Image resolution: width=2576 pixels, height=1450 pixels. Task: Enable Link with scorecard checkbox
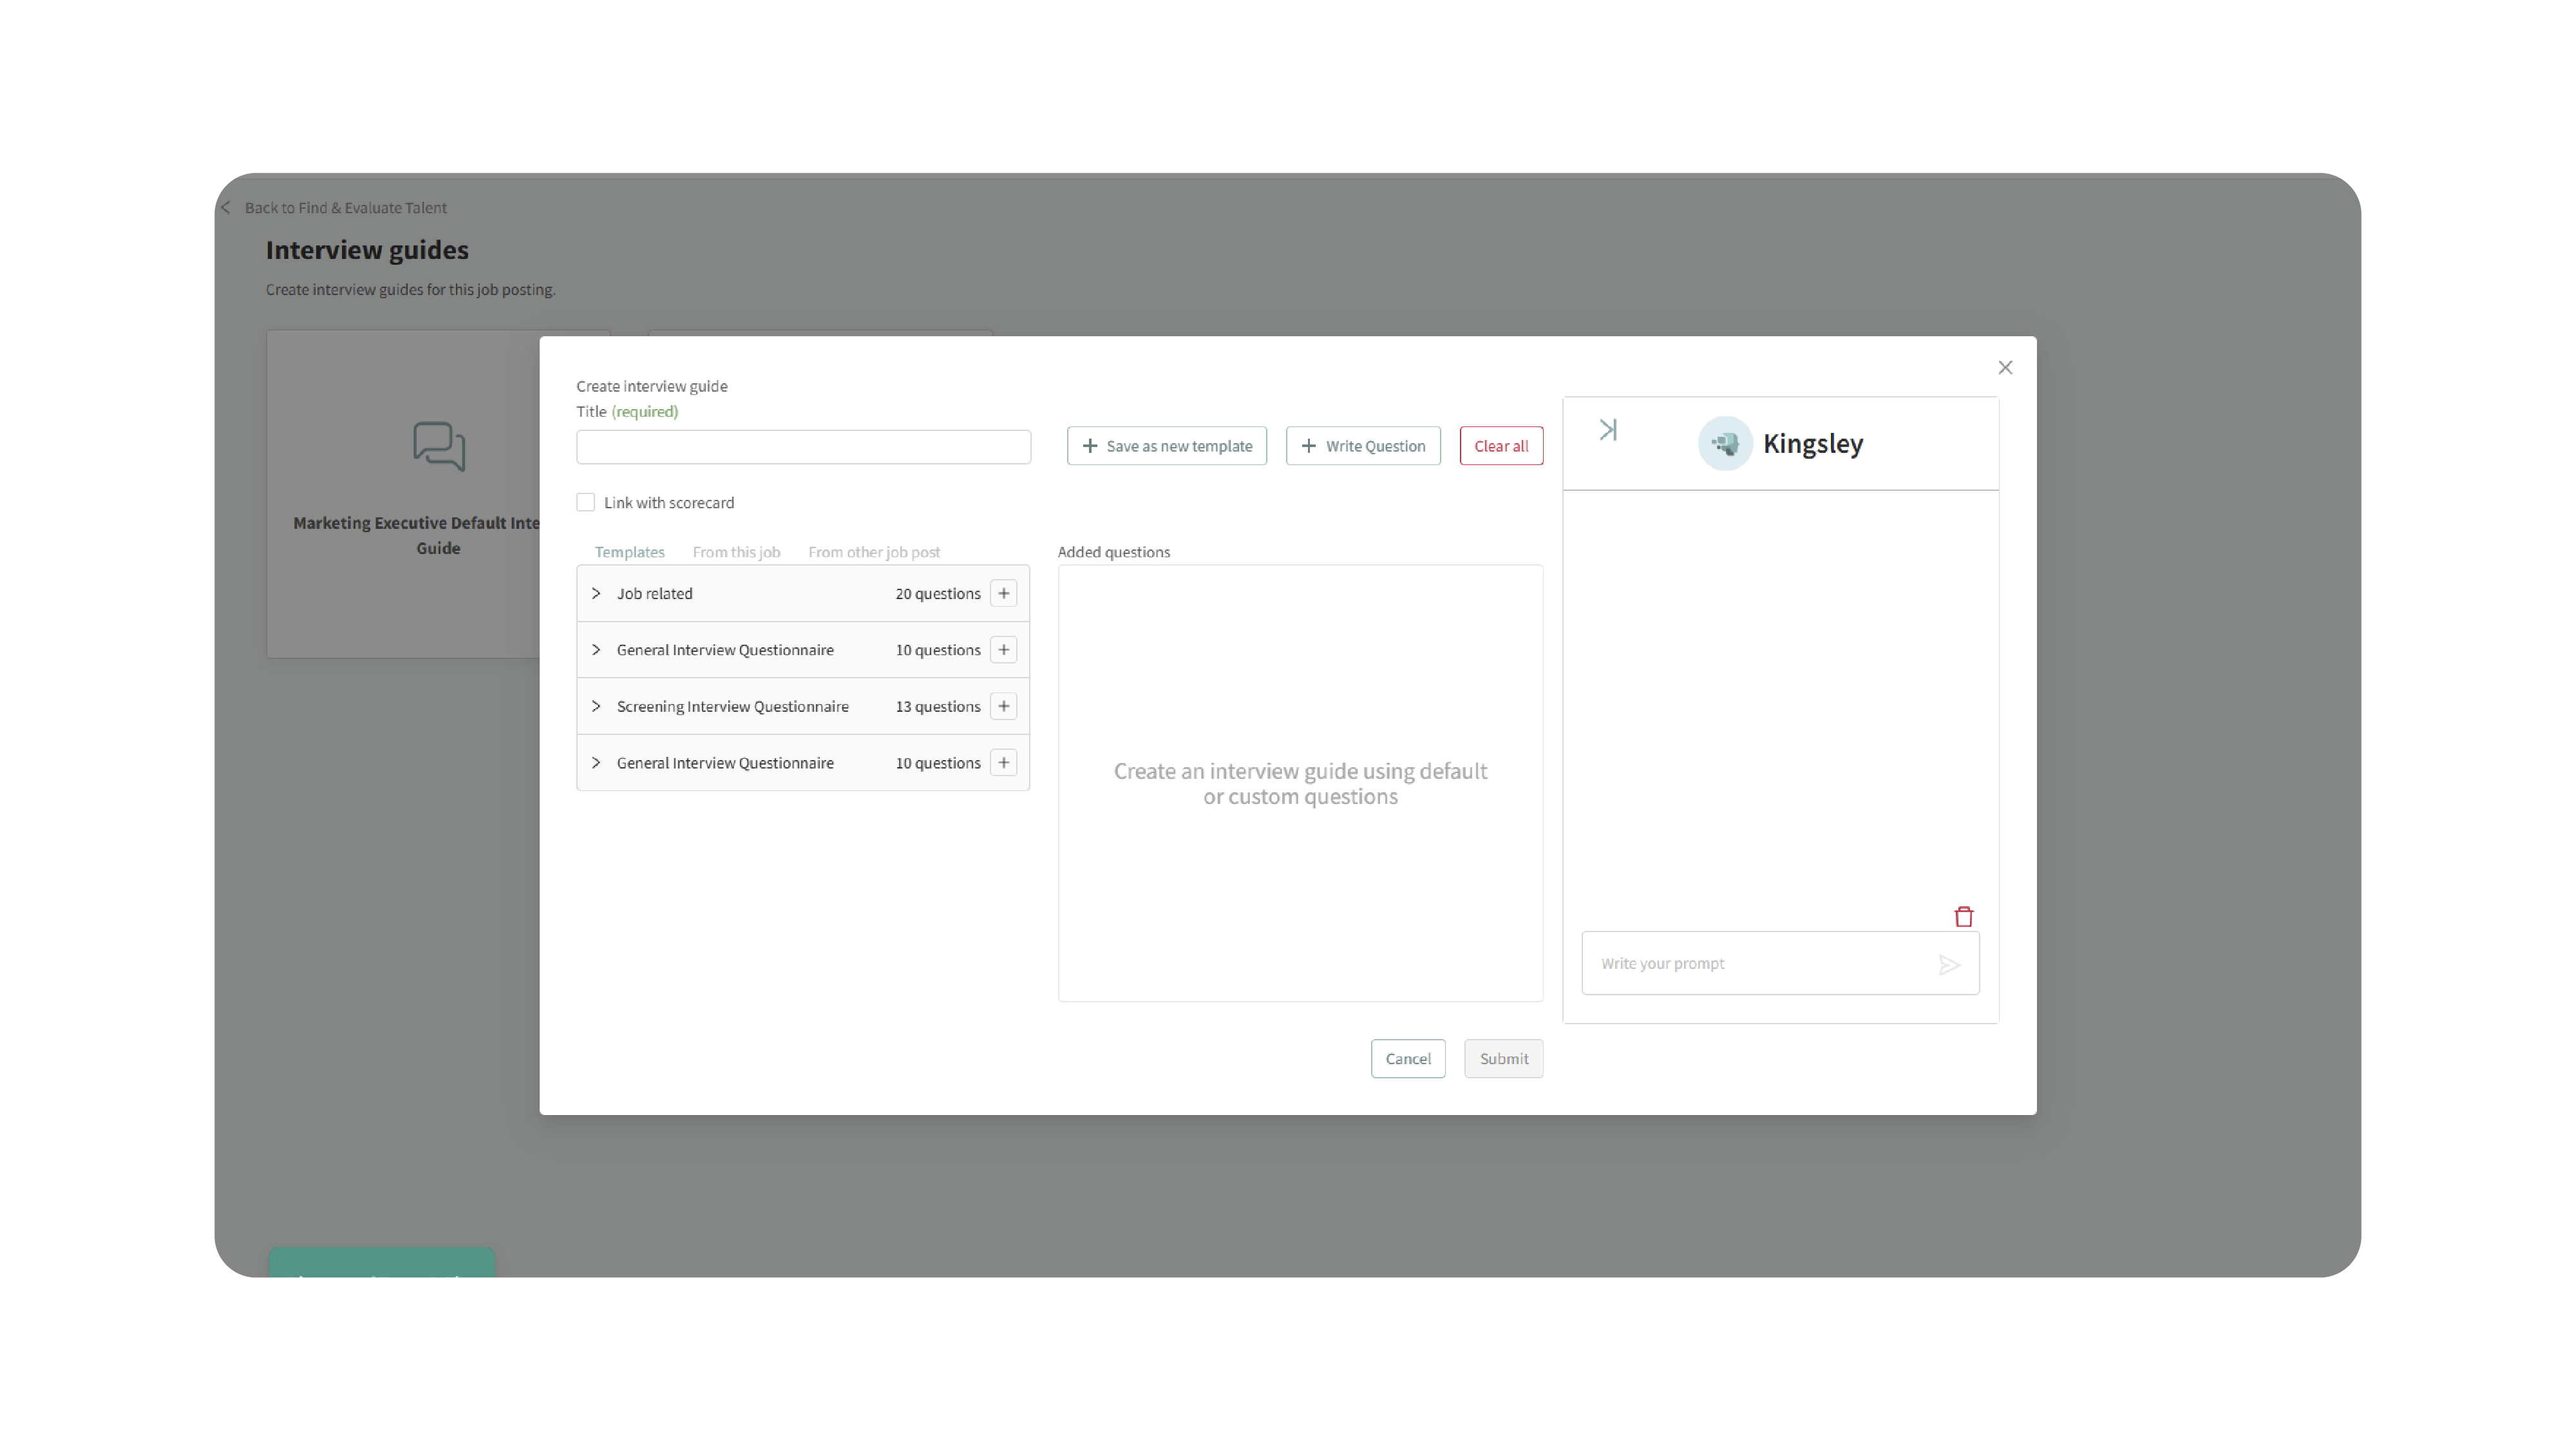pyautogui.click(x=586, y=503)
